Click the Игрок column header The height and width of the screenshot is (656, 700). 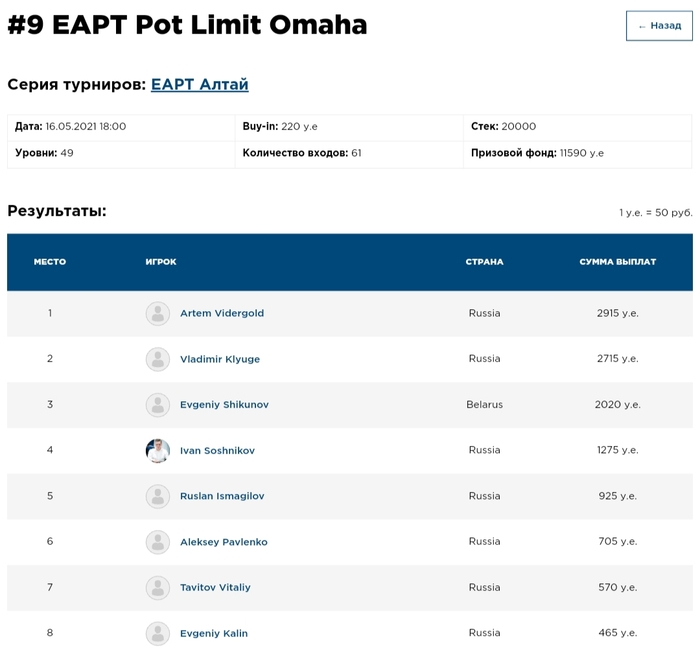point(161,262)
